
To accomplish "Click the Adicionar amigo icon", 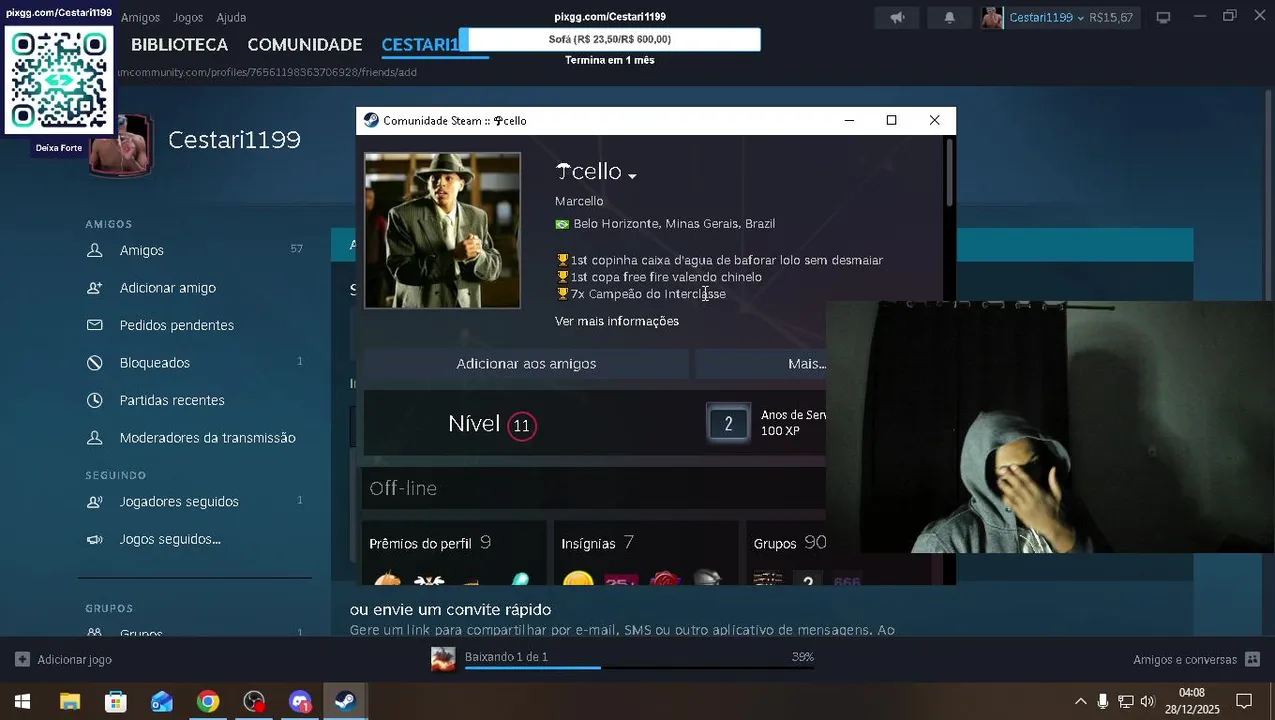I will 95,288.
